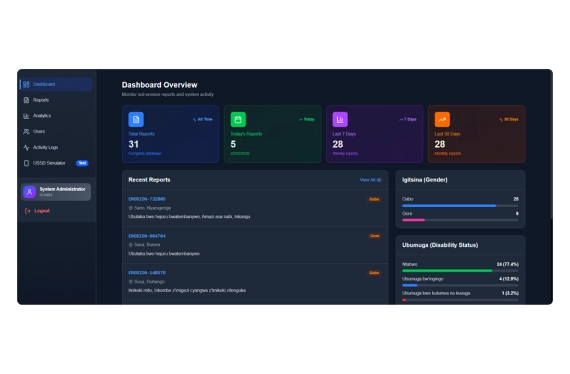
Task: Open View All recent reports
Action: coord(370,180)
